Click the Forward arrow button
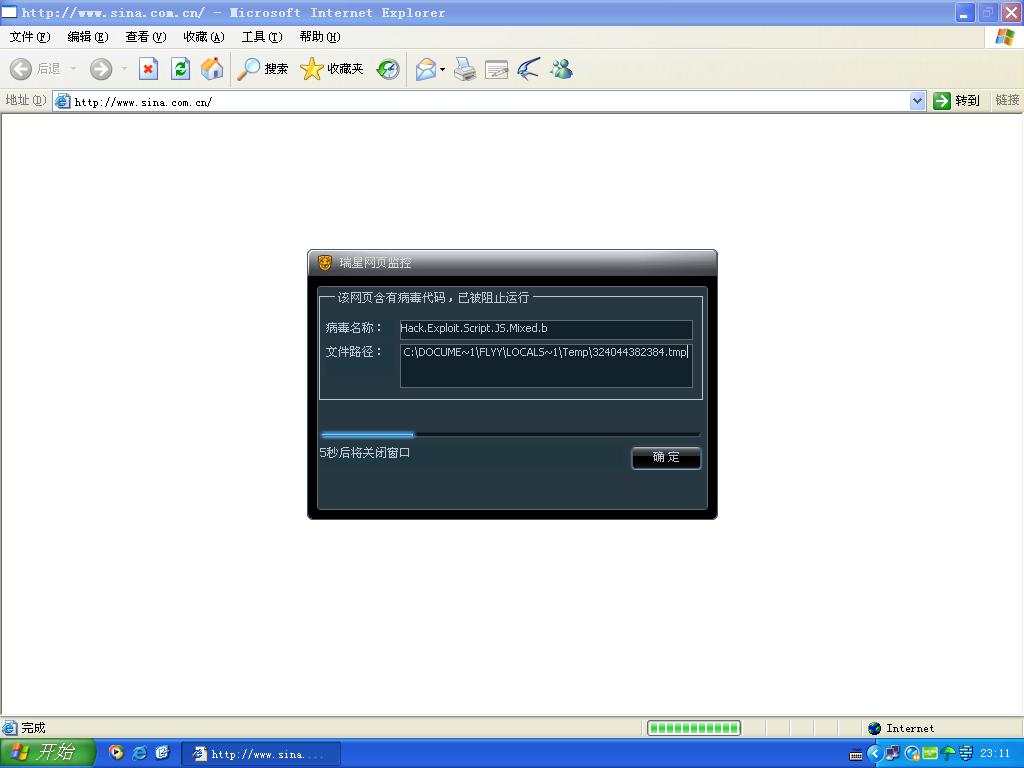The height and width of the screenshot is (768, 1024). [101, 69]
